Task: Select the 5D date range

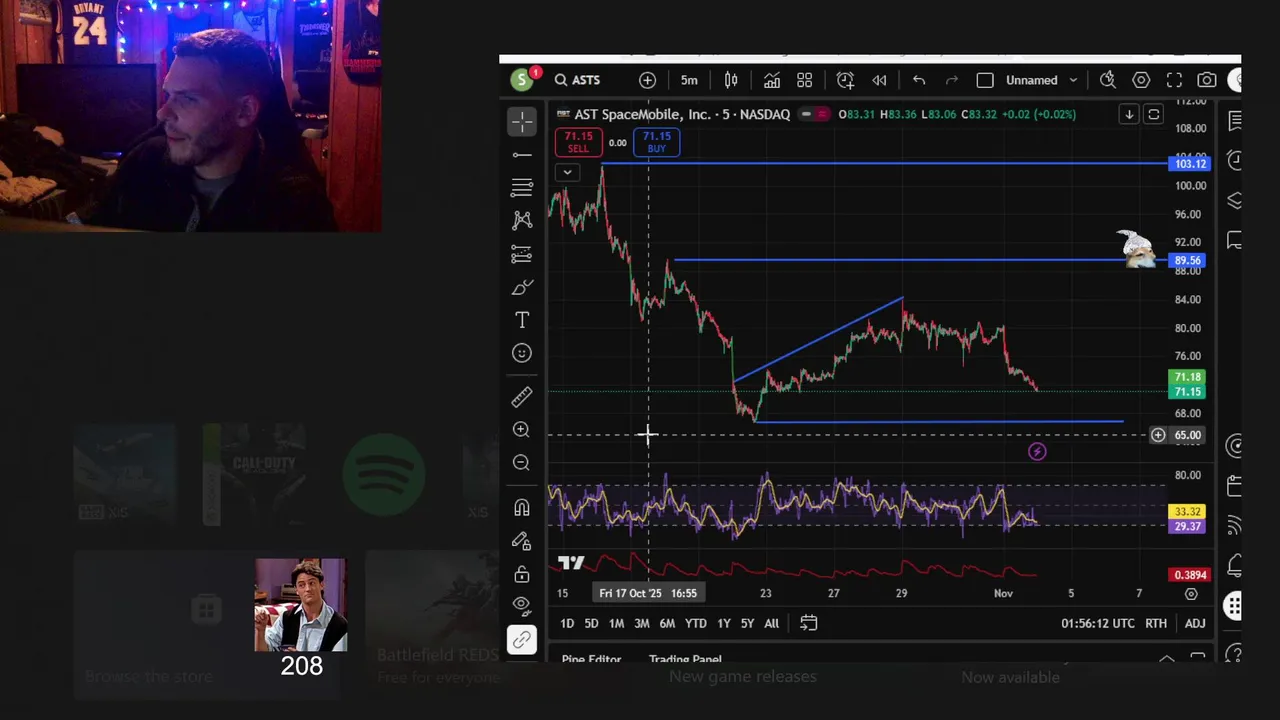Action: (591, 623)
